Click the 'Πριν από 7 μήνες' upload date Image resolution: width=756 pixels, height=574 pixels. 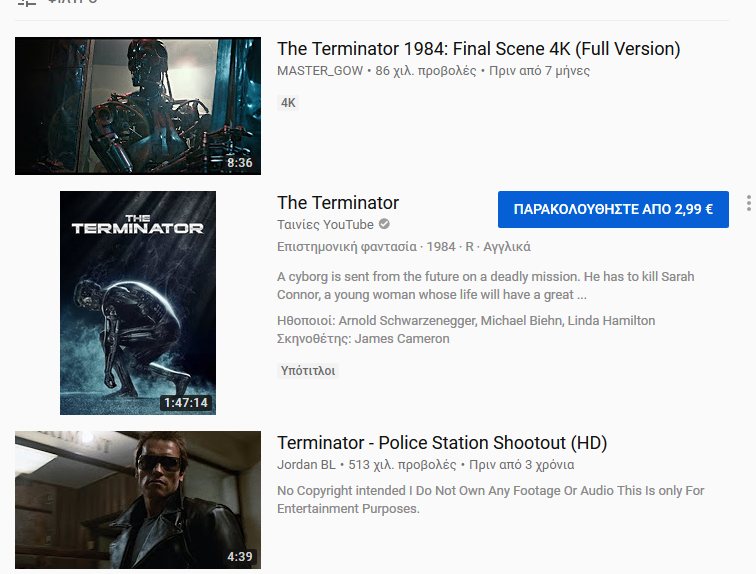pos(540,71)
